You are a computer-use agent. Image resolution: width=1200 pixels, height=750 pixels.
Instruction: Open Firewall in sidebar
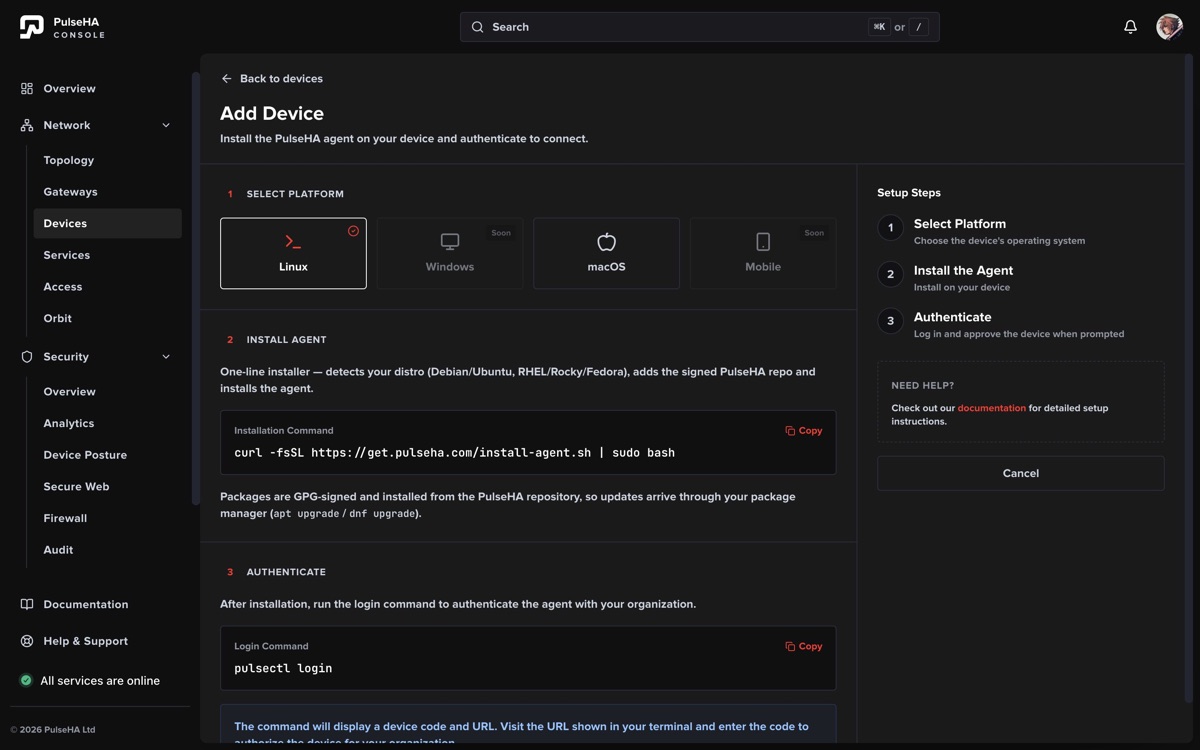pyautogui.click(x=107, y=518)
